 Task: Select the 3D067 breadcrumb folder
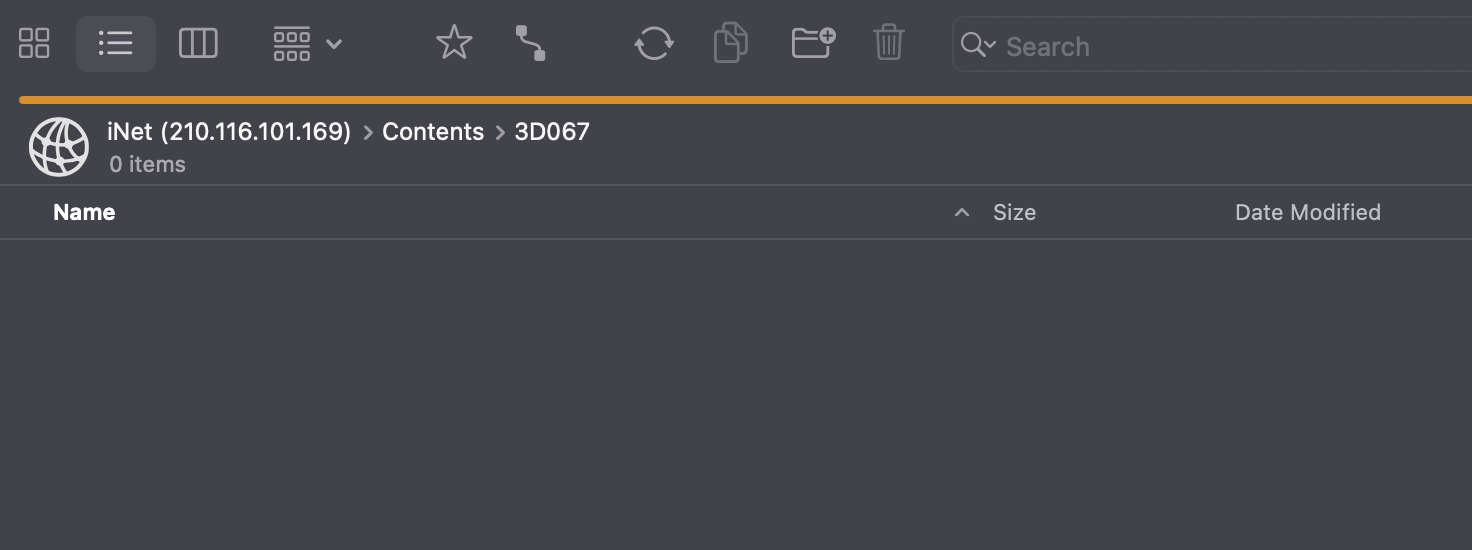pos(552,131)
